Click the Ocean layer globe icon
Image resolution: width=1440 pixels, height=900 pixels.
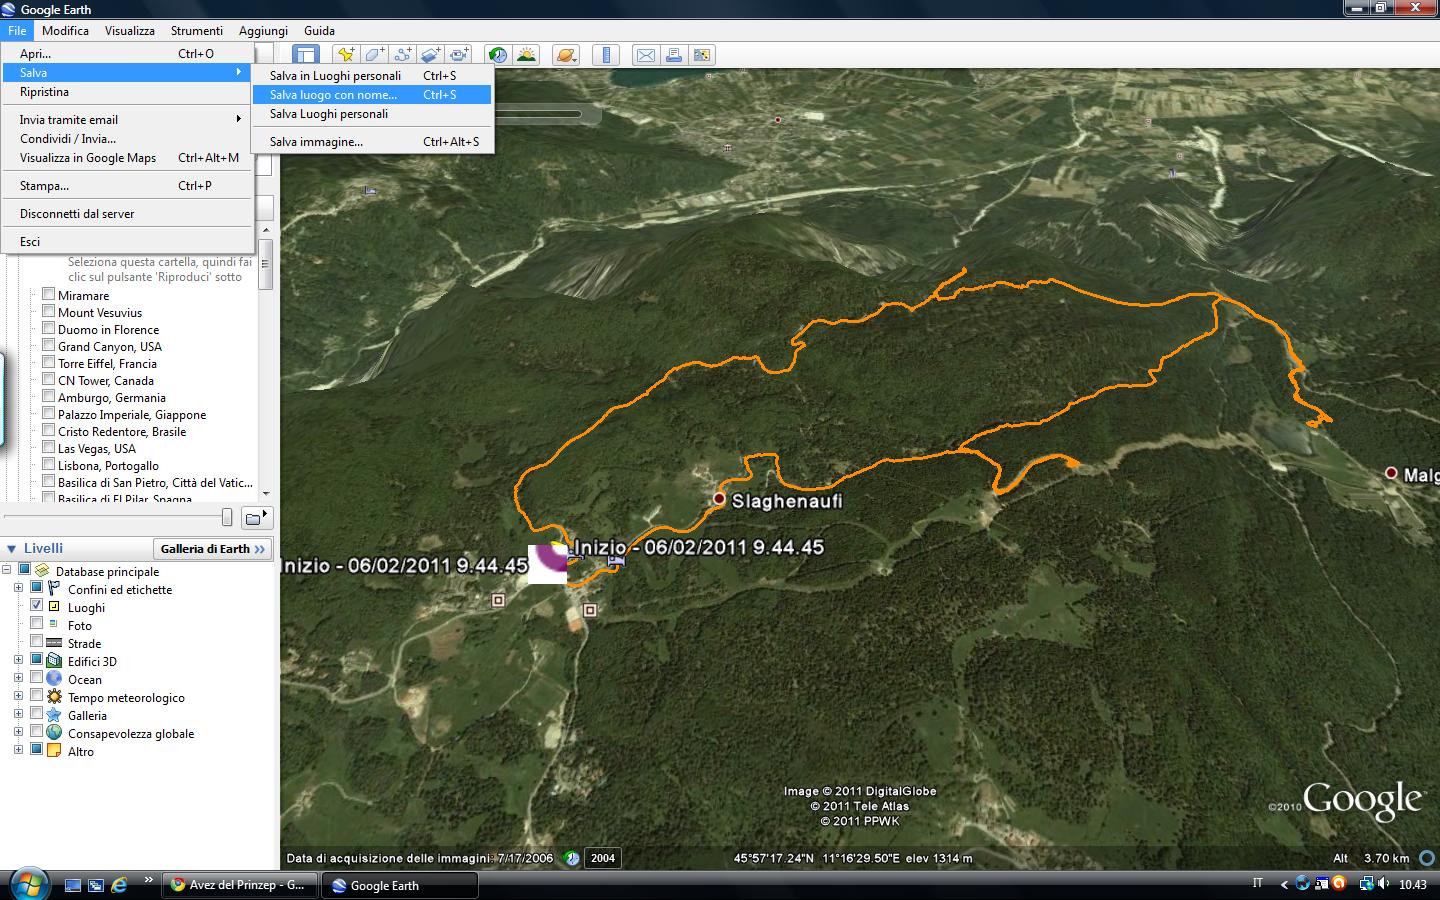click(54, 679)
